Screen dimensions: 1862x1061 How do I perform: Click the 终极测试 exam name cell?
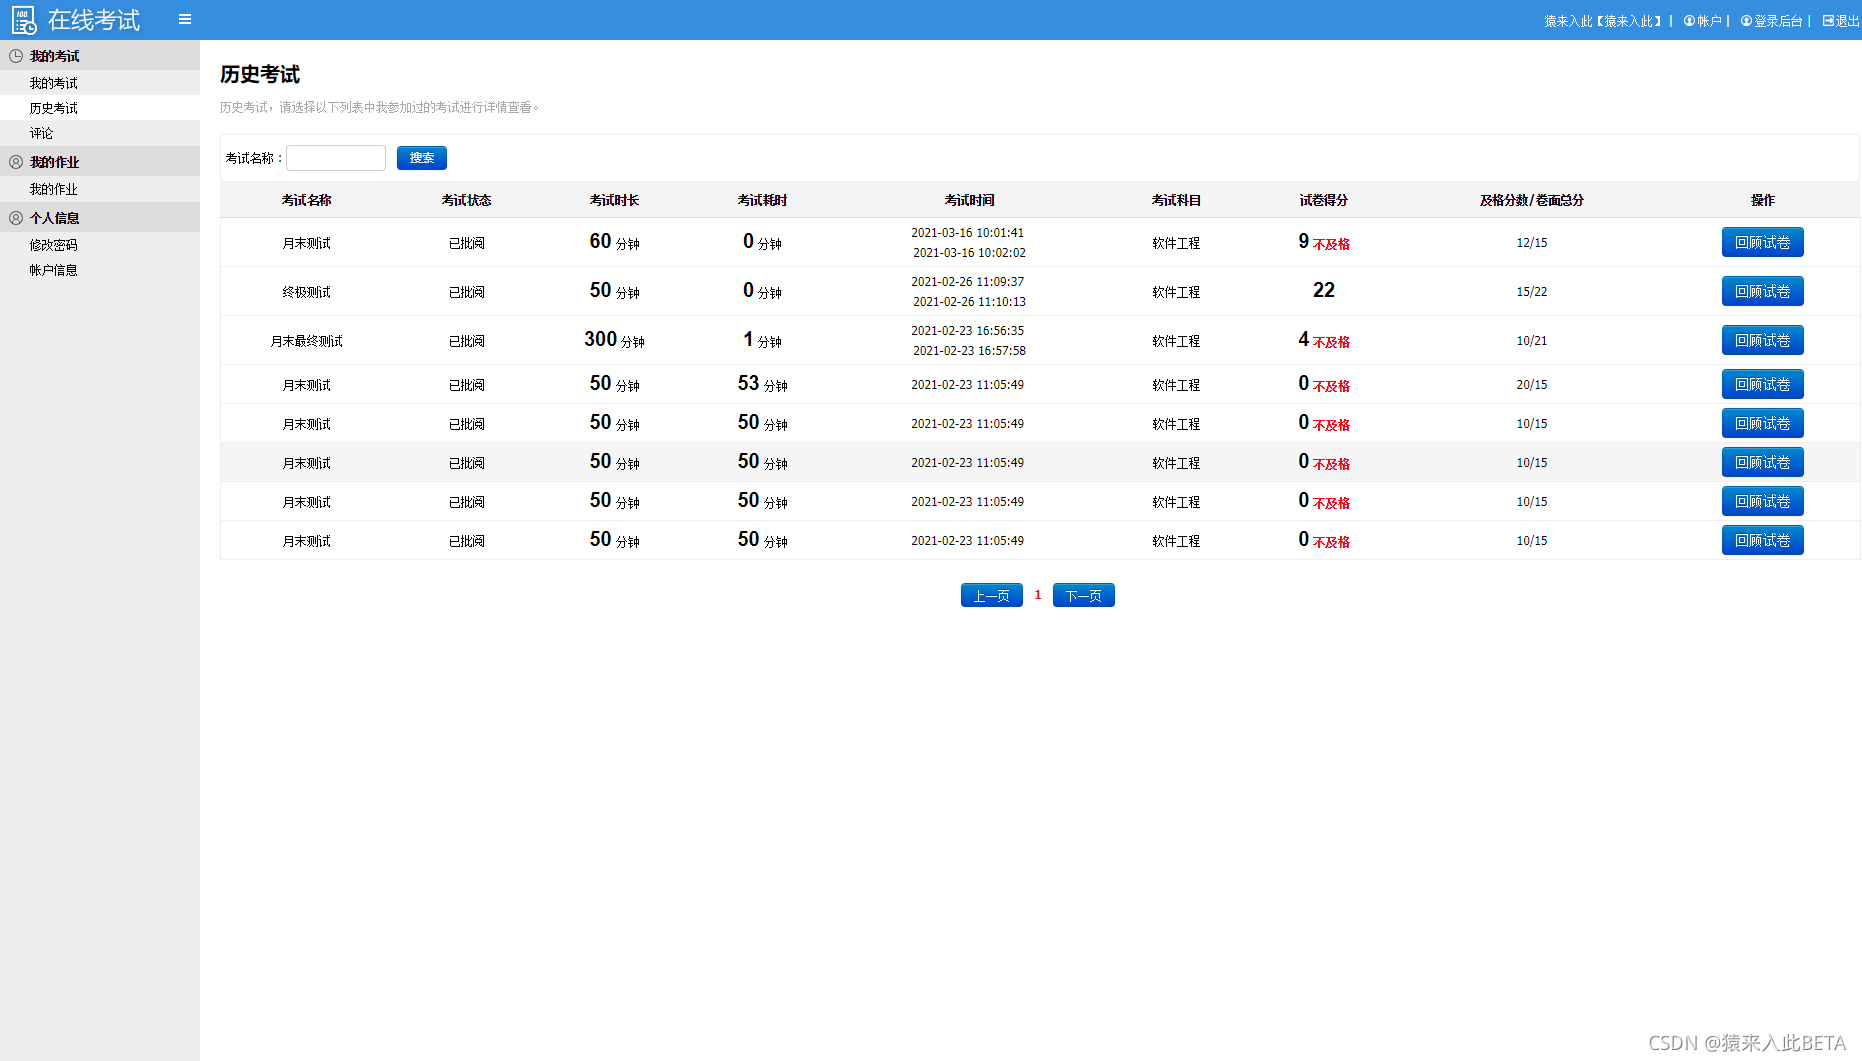307,292
